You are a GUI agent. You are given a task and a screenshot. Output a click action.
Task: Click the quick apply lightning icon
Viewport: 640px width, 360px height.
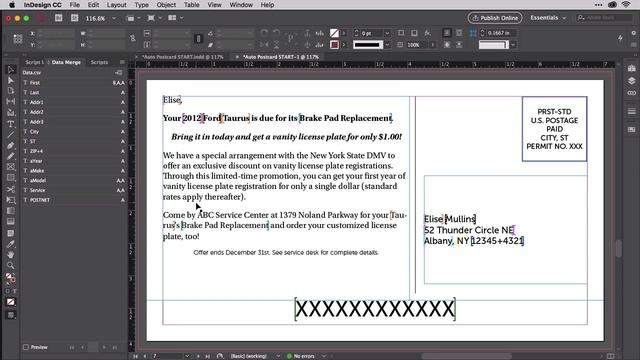(620, 38)
